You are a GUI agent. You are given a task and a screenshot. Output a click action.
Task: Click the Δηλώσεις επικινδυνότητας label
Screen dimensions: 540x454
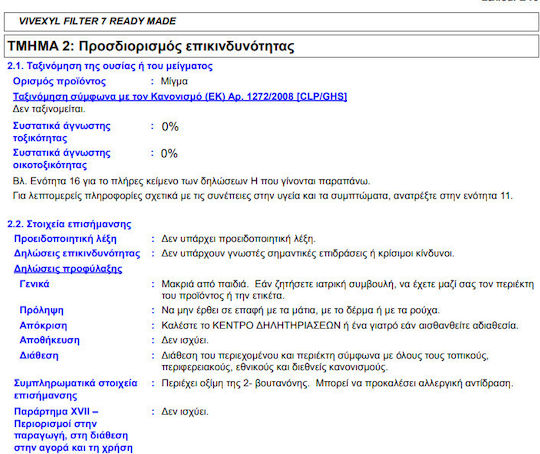pyautogui.click(x=77, y=254)
